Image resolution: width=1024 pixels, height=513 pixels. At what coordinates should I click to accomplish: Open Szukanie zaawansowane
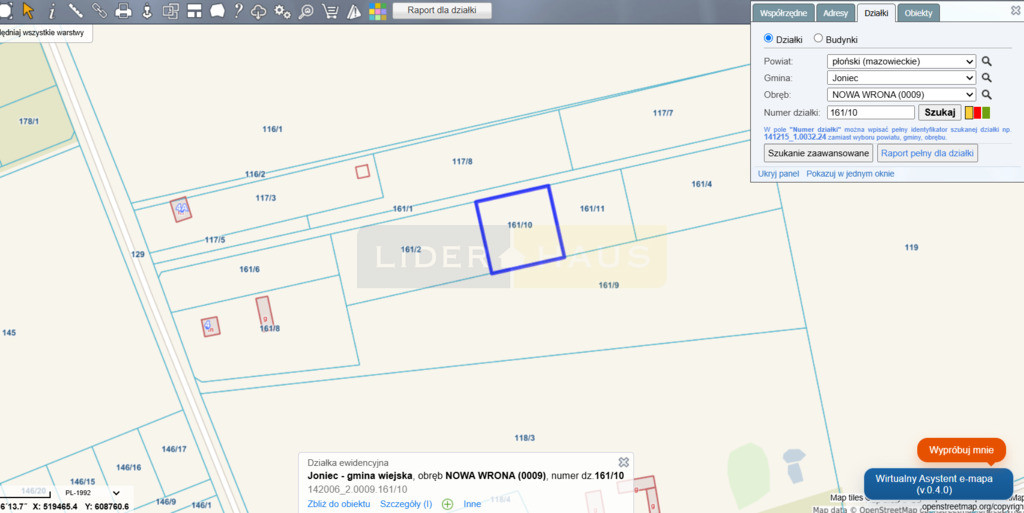coord(818,153)
